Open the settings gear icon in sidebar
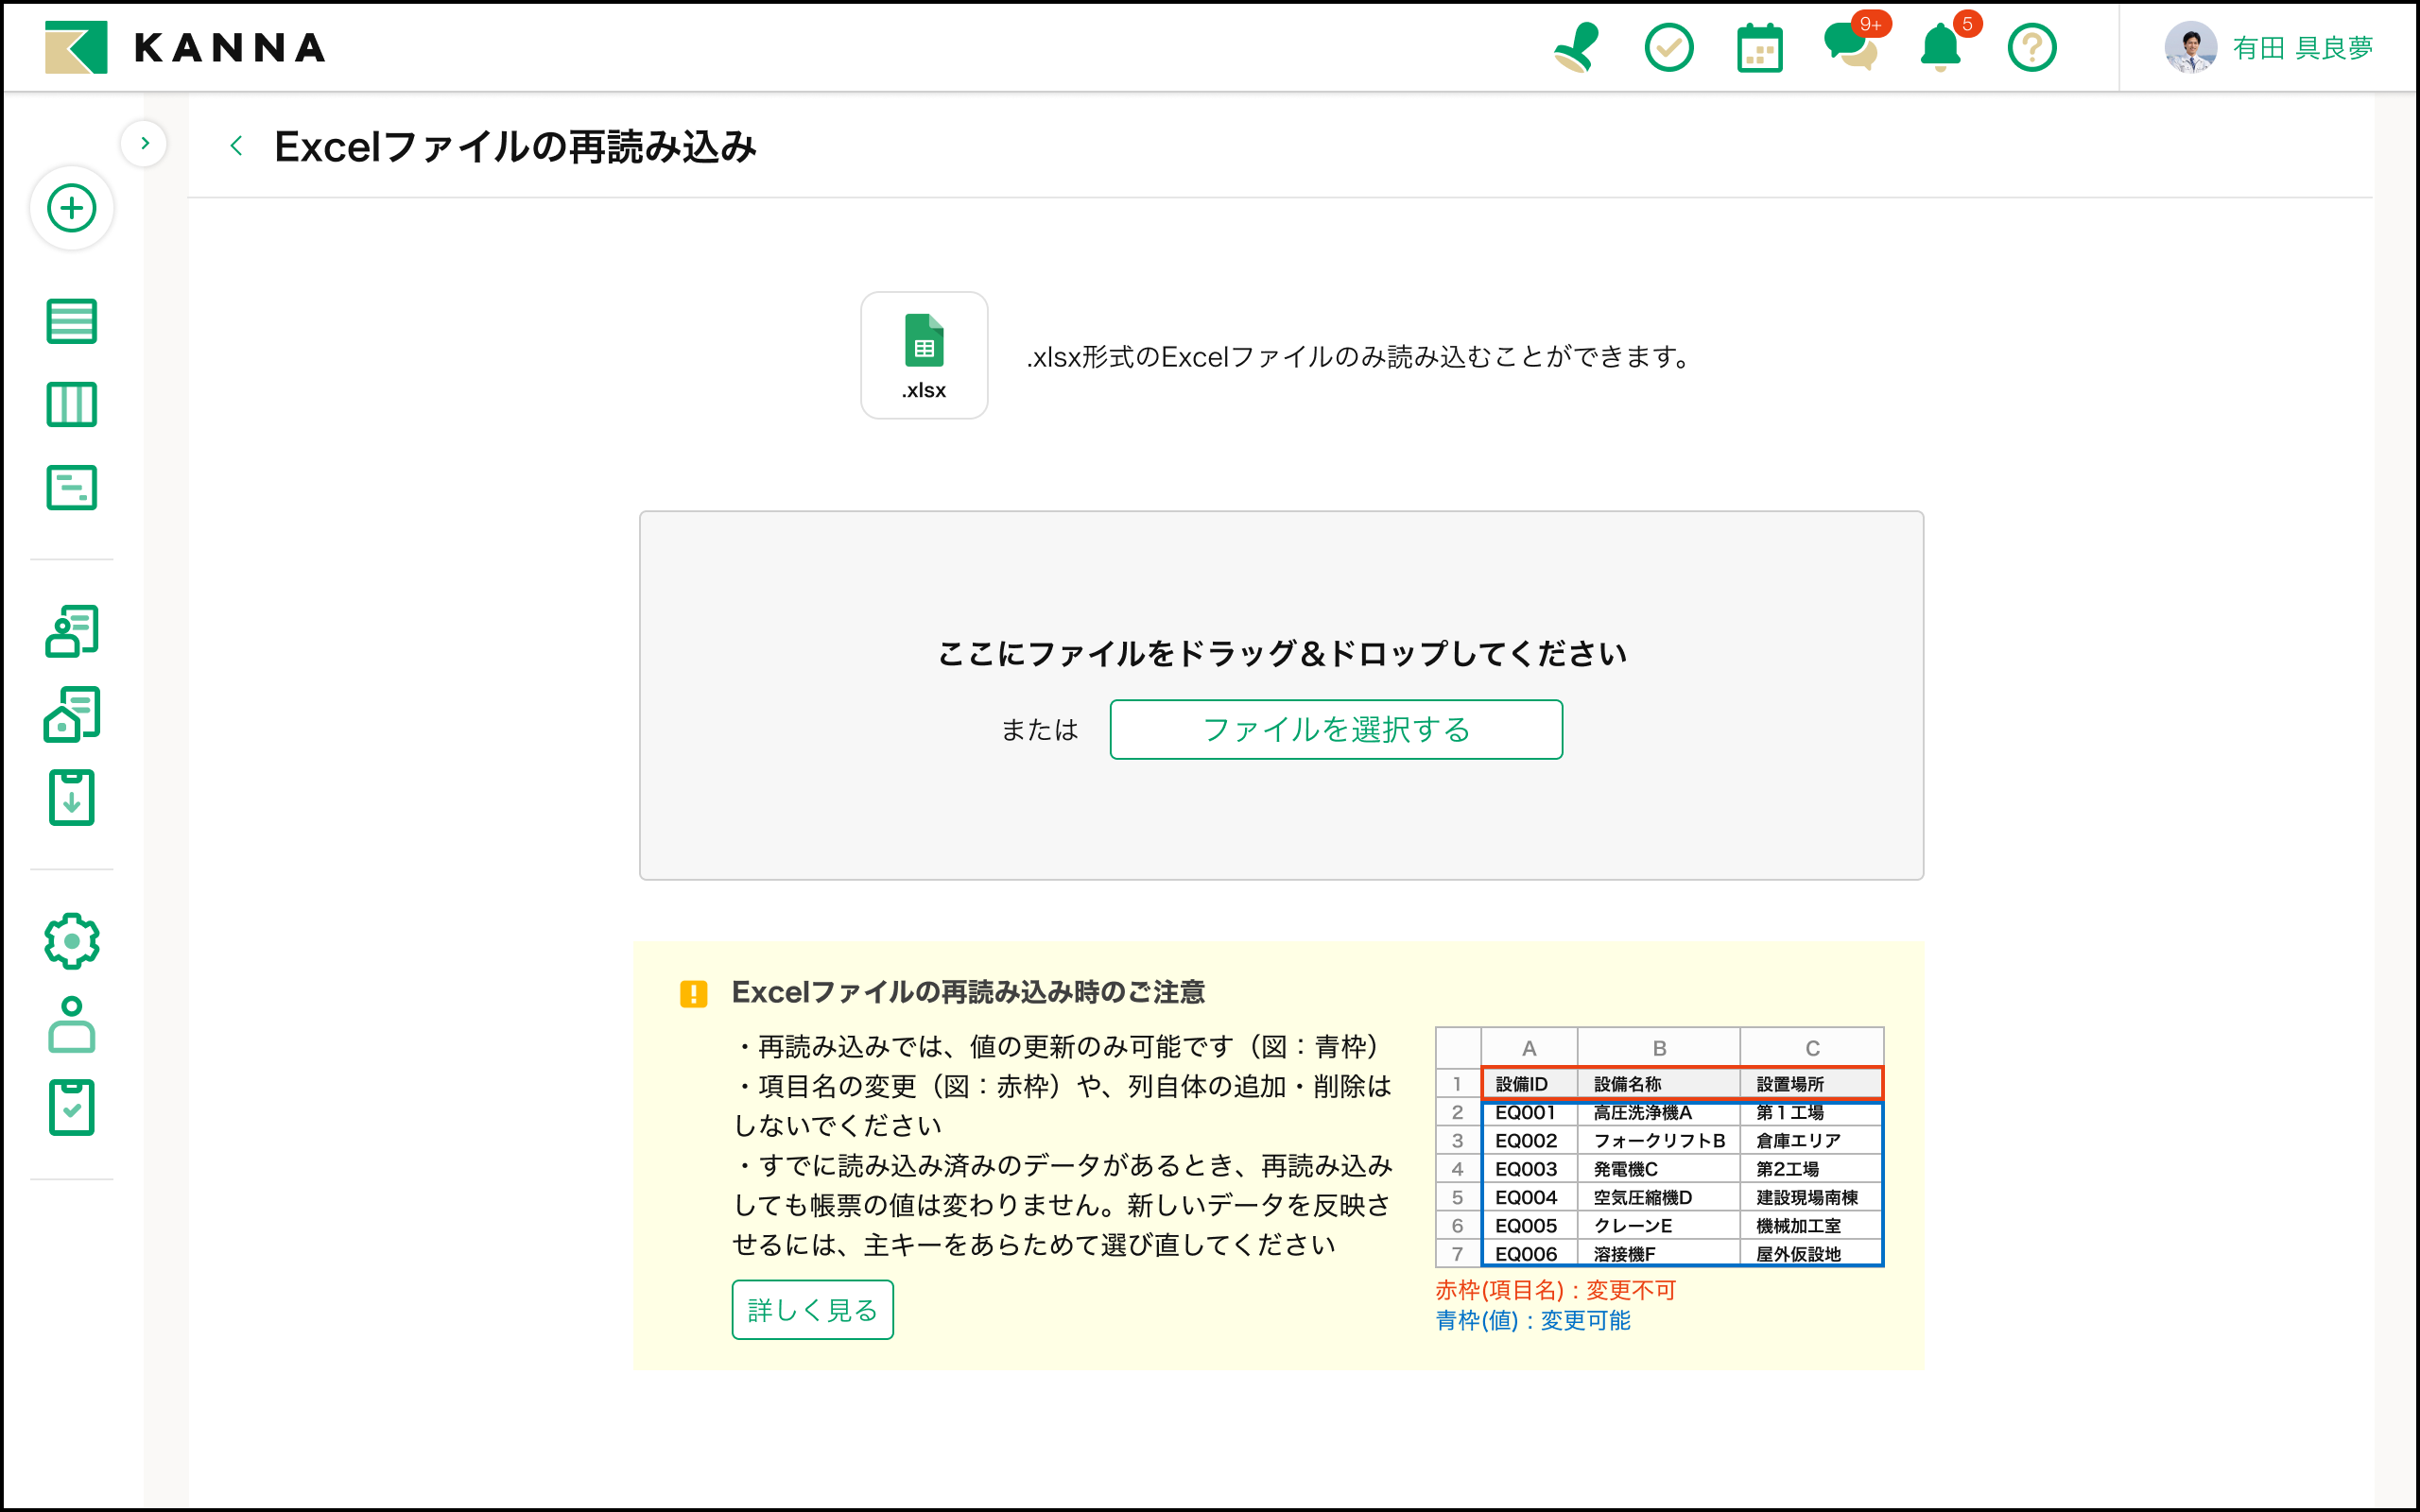This screenshot has height=1512, width=2420. pos(72,940)
